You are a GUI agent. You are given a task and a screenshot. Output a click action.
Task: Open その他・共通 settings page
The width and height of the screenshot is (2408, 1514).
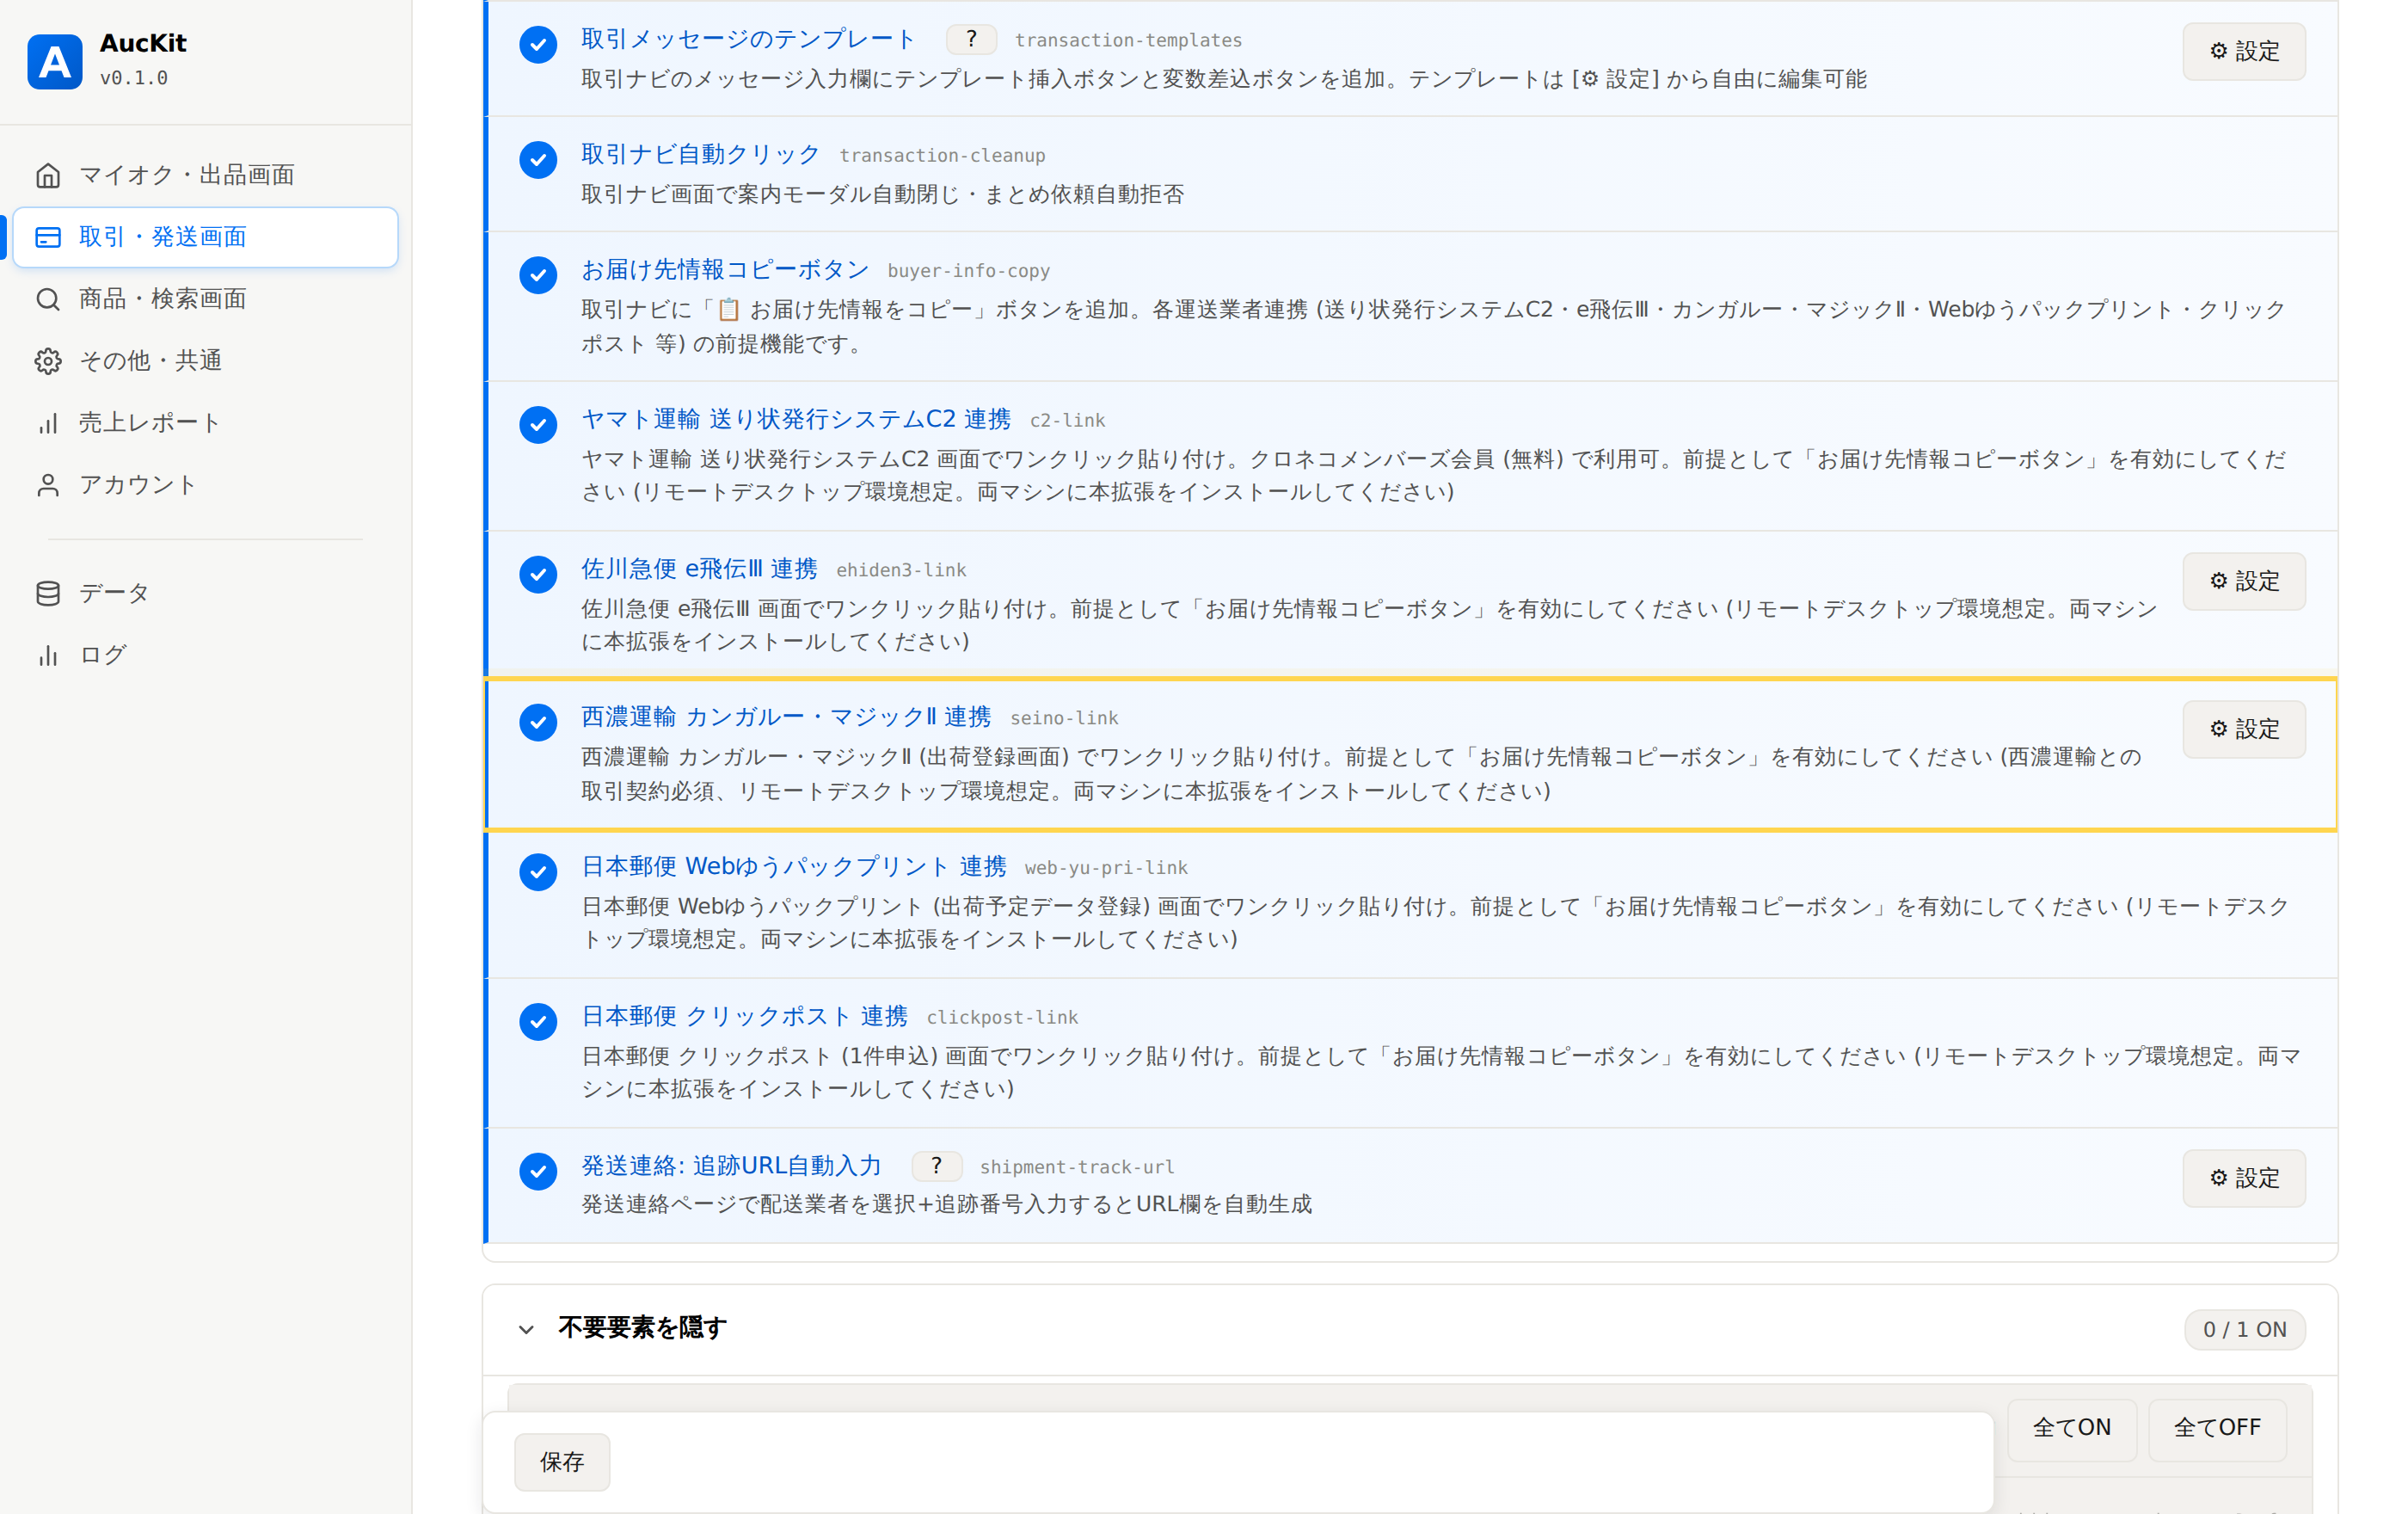[205, 361]
